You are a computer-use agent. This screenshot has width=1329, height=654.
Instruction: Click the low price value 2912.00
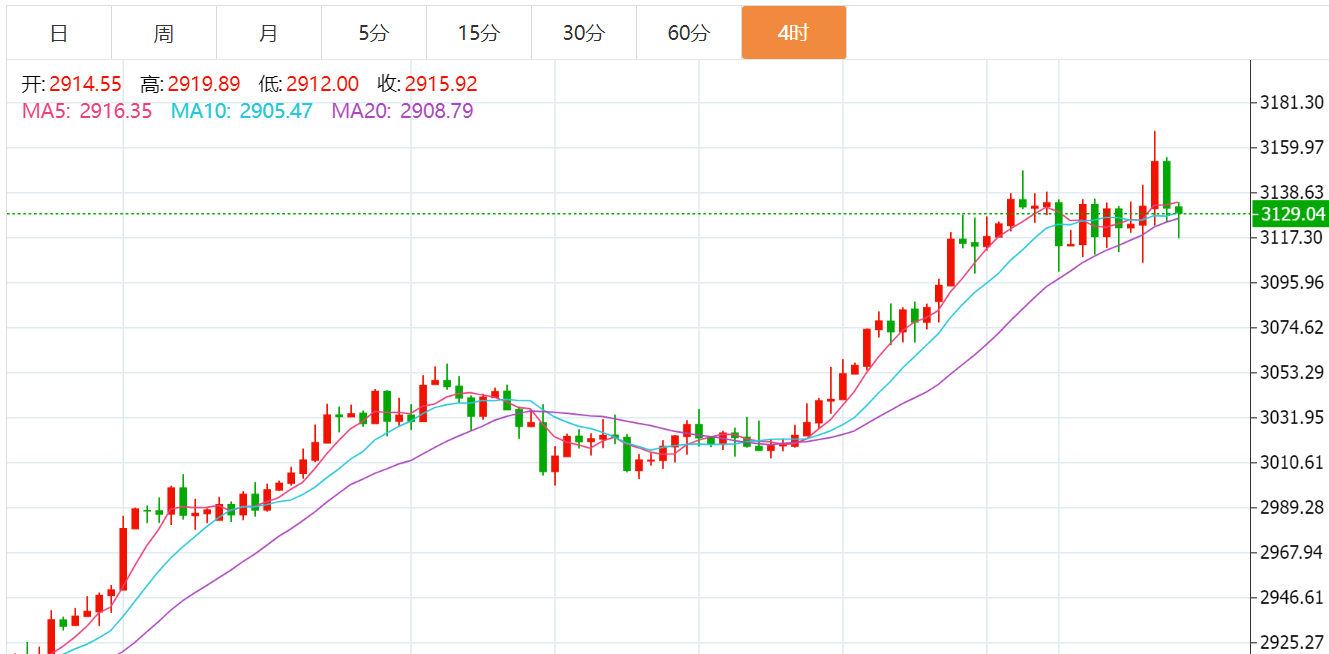[322, 85]
